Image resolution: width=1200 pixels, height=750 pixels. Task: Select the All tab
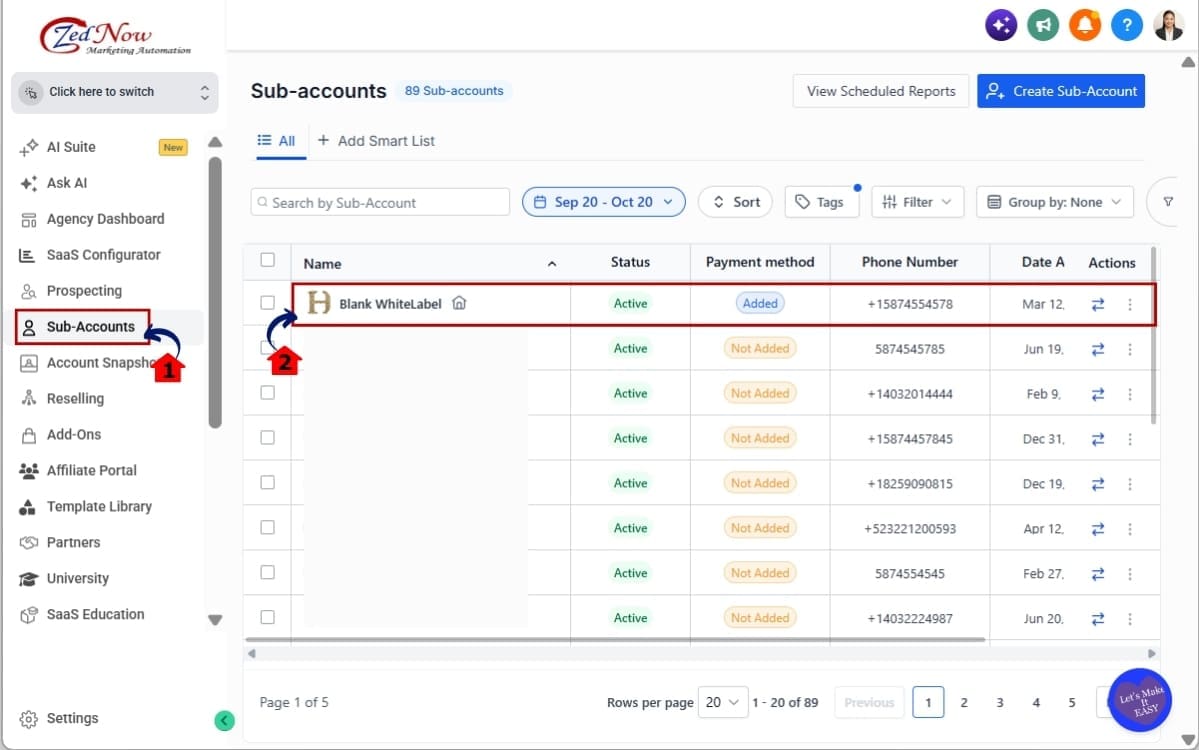(277, 141)
